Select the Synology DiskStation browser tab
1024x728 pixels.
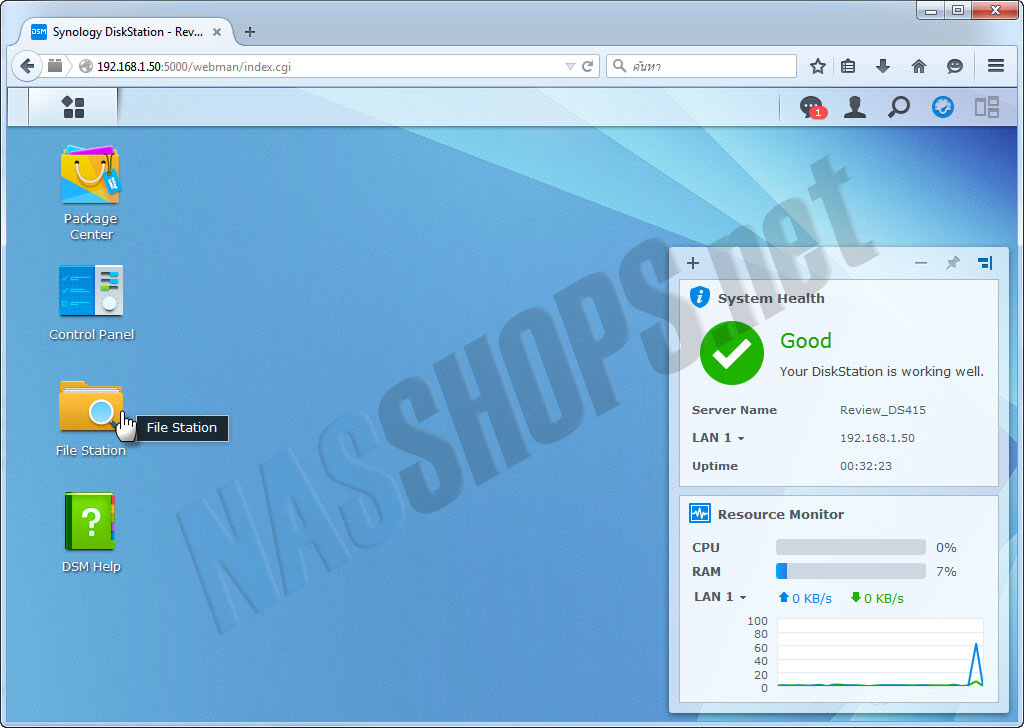click(x=127, y=31)
